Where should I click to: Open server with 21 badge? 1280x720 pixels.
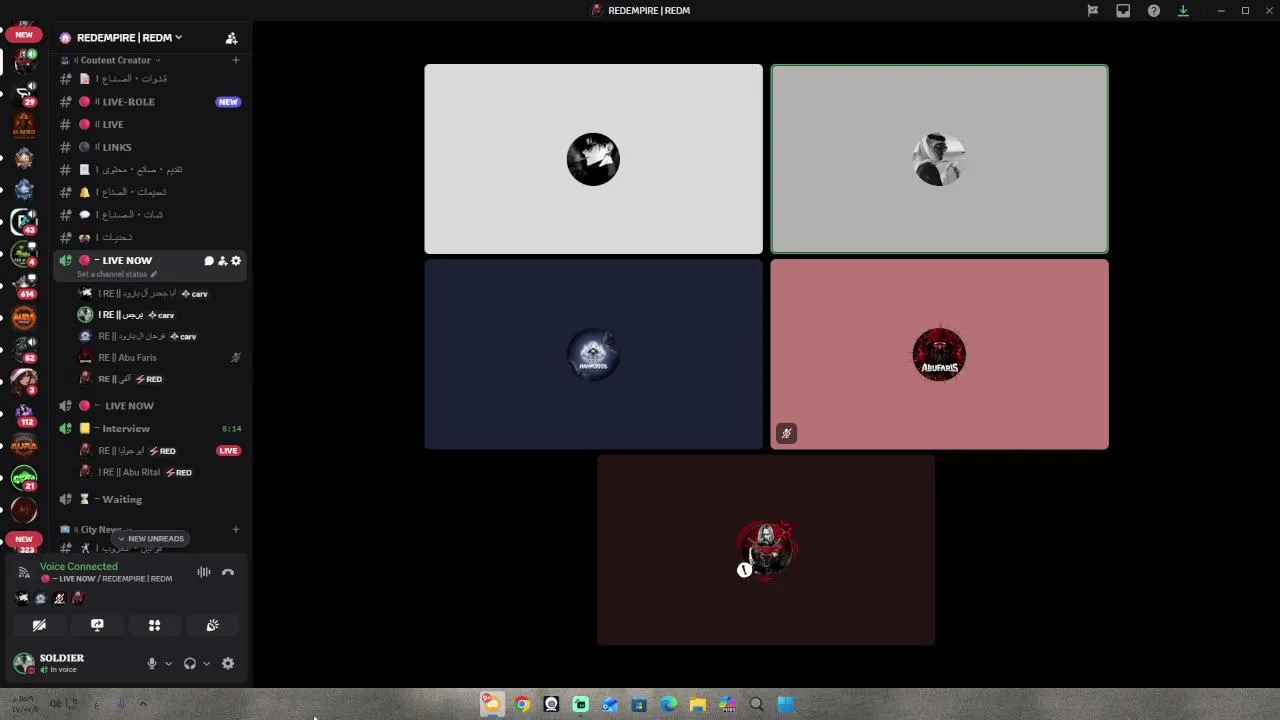[x=24, y=478]
